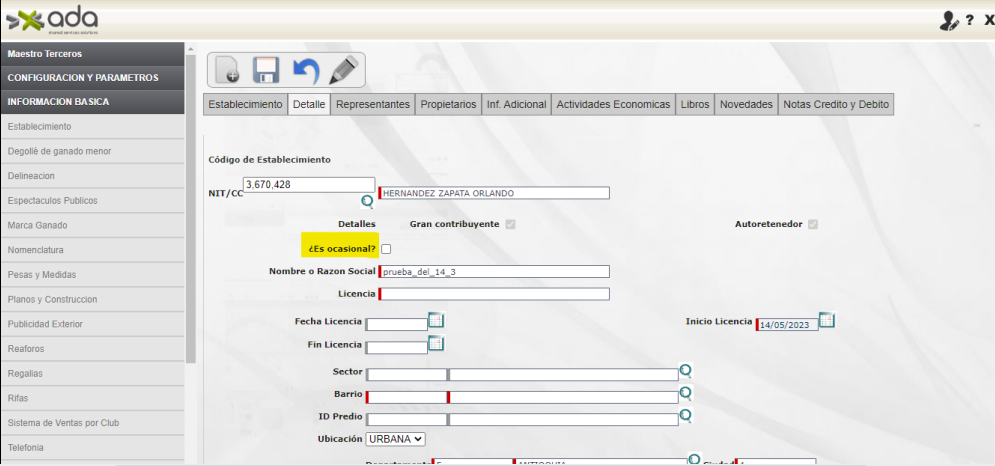Click the Edit pencil icon
Image resolution: width=995 pixels, height=466 pixels.
click(344, 71)
